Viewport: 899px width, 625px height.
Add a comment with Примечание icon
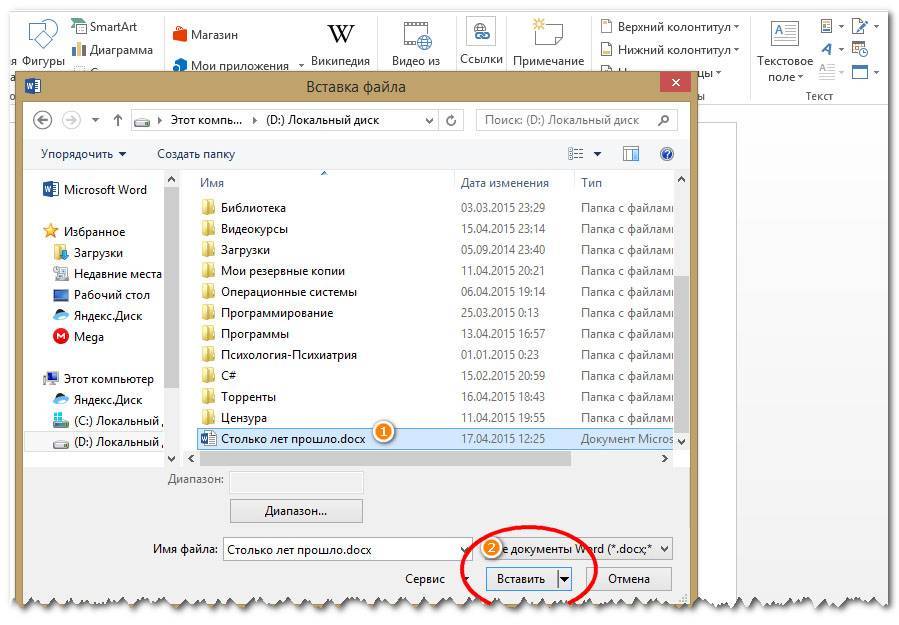coord(548,35)
